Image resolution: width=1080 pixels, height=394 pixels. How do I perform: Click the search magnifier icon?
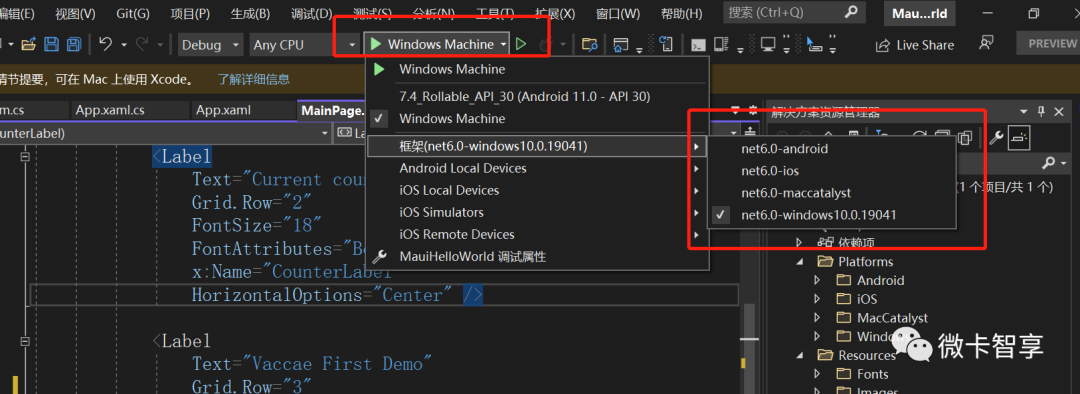[x=852, y=12]
